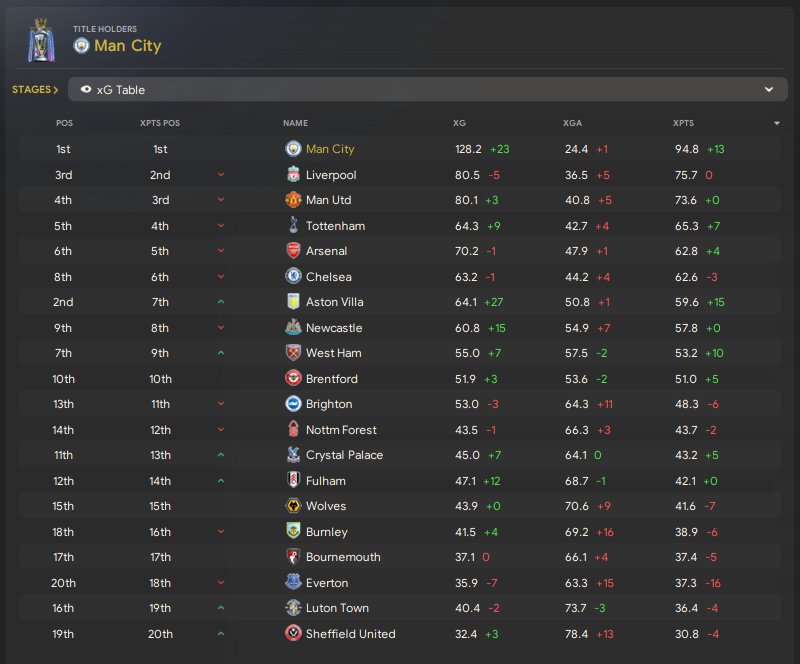Sort table by XGA column header
The width and height of the screenshot is (800, 664).
tap(572, 123)
